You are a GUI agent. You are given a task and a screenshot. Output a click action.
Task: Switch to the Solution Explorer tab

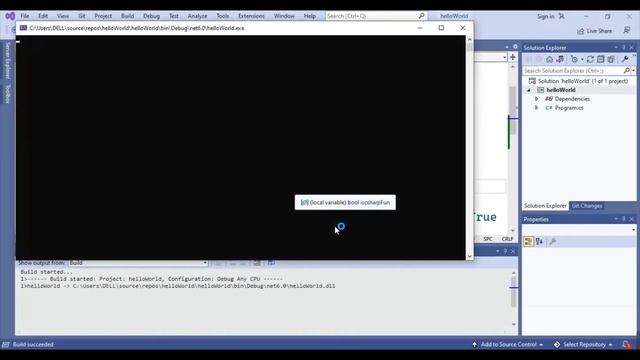[545, 206]
